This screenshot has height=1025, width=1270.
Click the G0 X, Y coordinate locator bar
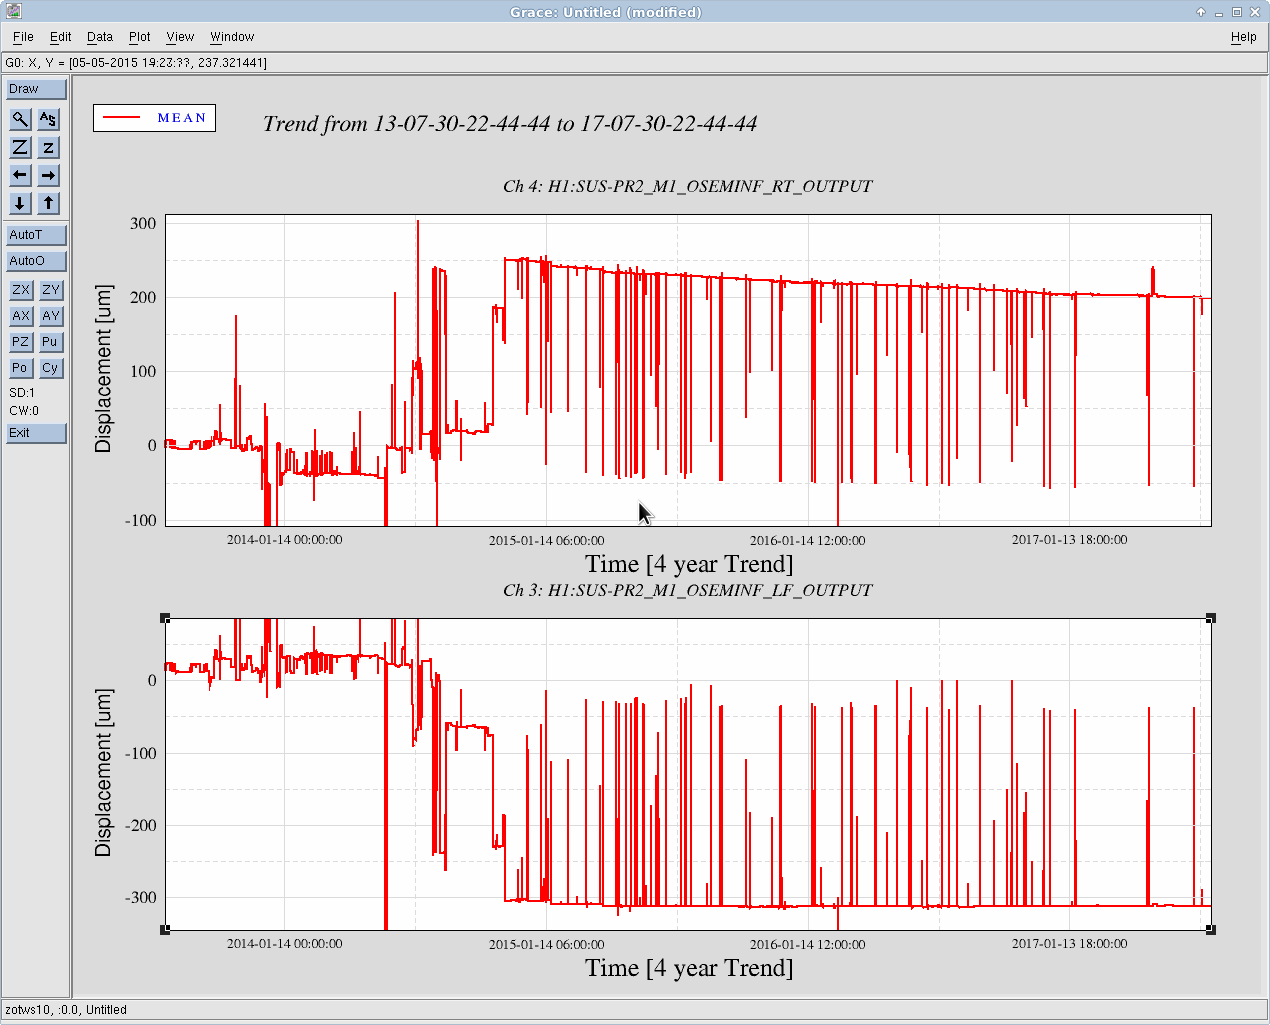(x=634, y=63)
